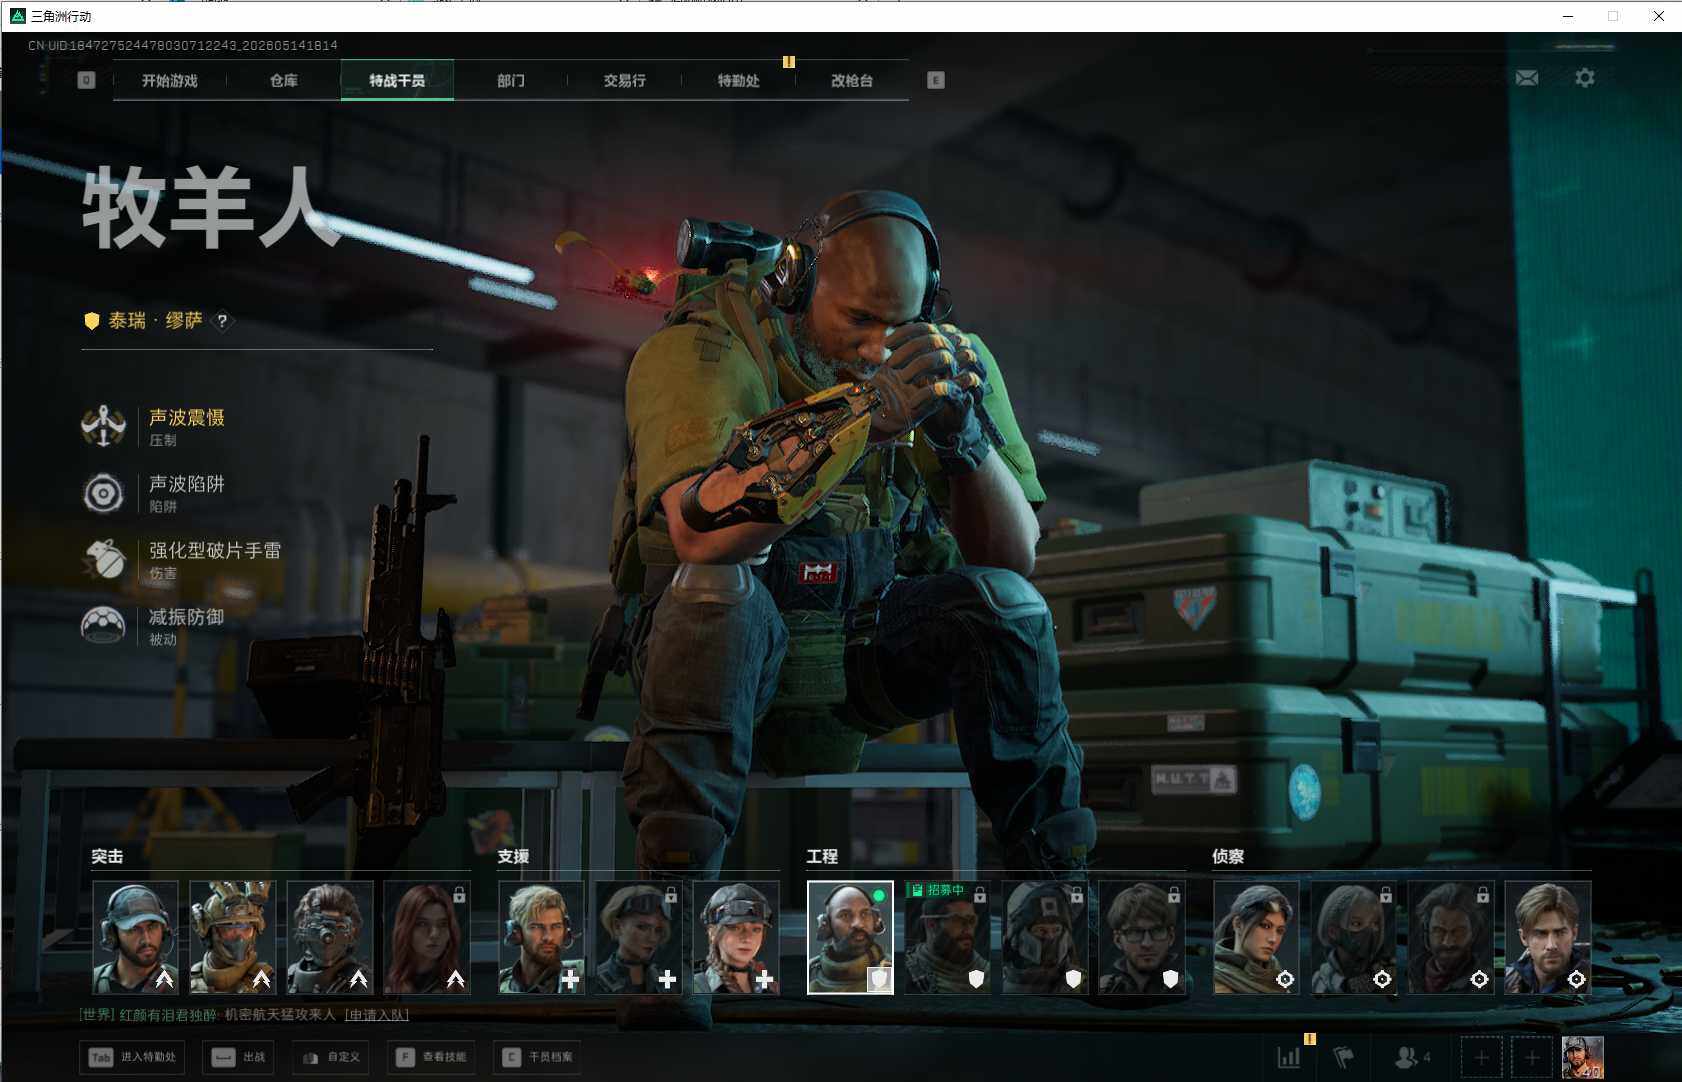Click the 出战 deploy button
The width and height of the screenshot is (1682, 1082).
coord(239,1057)
